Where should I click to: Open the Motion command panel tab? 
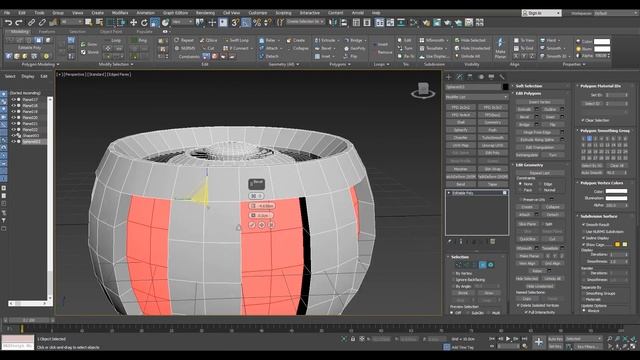pos(481,77)
